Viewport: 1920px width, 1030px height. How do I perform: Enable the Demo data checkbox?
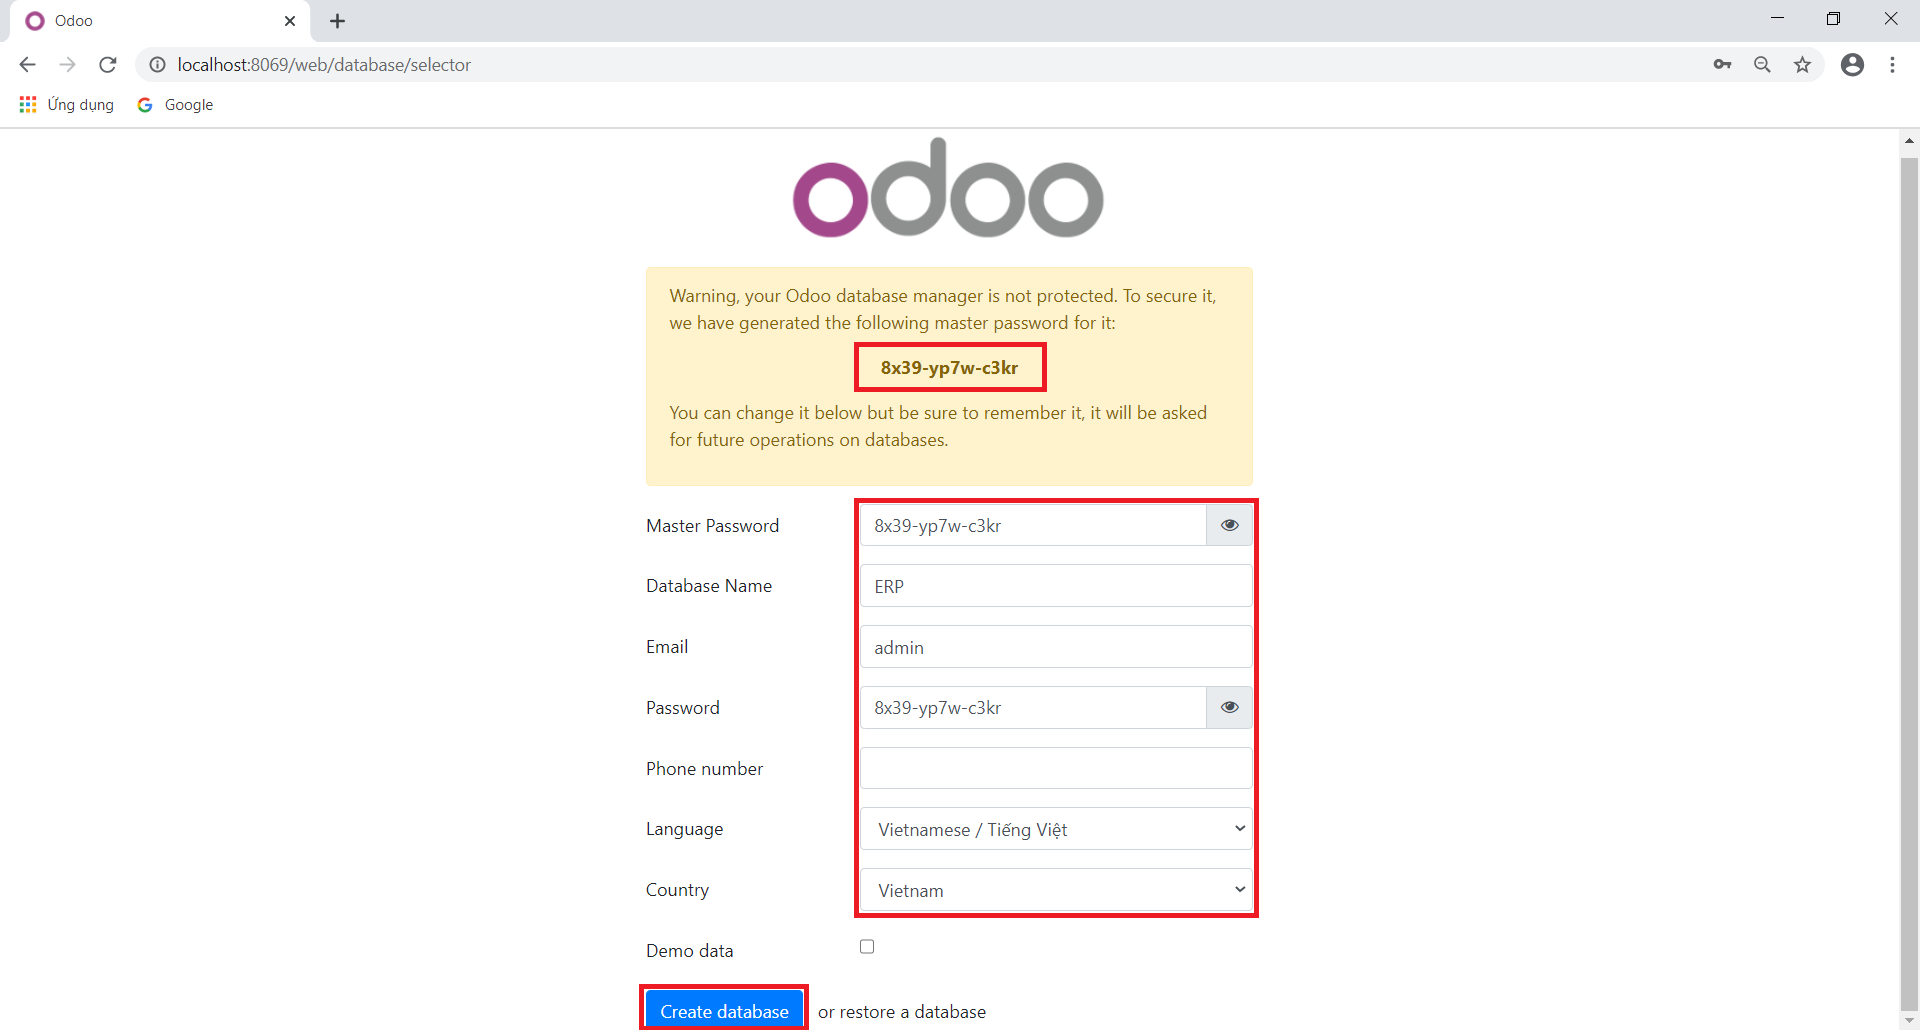pyautogui.click(x=867, y=946)
